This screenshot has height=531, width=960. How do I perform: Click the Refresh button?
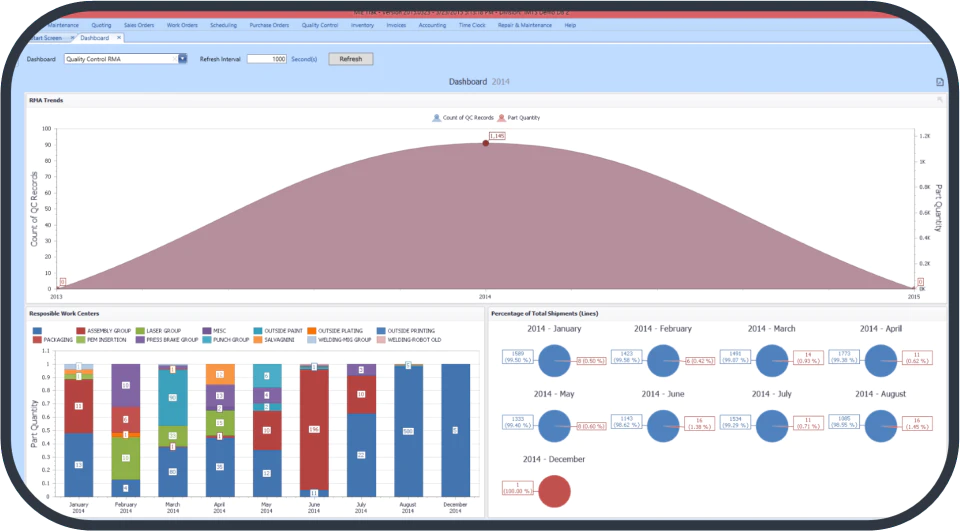[x=351, y=59]
